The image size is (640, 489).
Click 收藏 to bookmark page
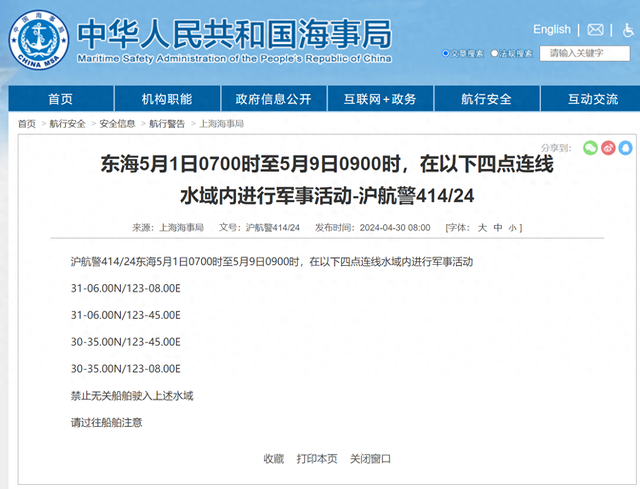point(273,459)
